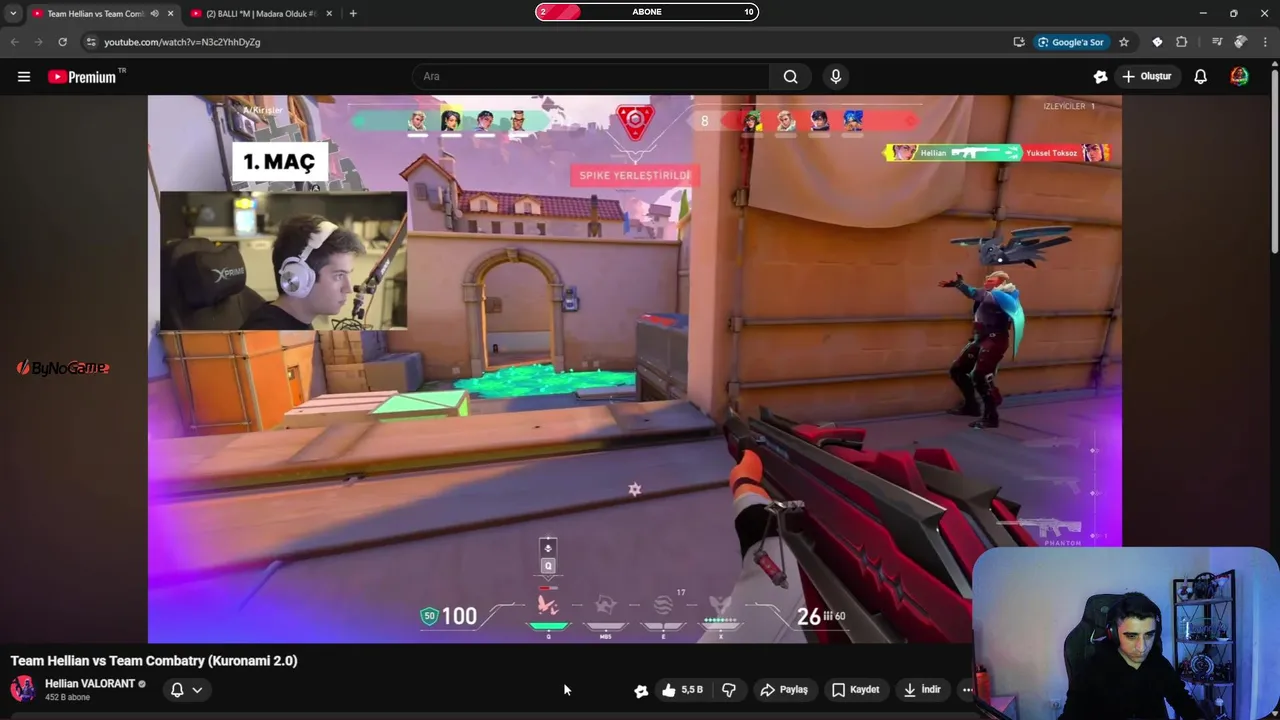The height and width of the screenshot is (720, 1280).
Task: Open browser extensions puzzle icon
Action: point(1181,42)
